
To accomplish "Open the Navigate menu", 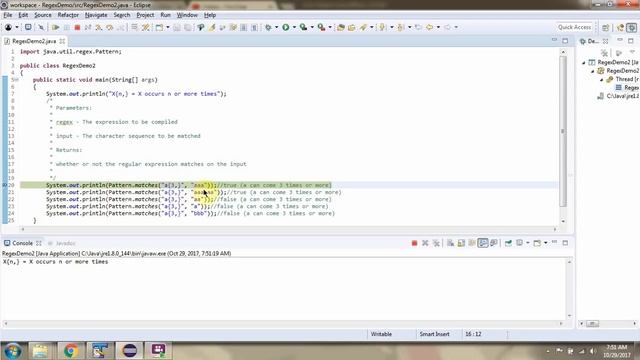I will pos(96,15).
